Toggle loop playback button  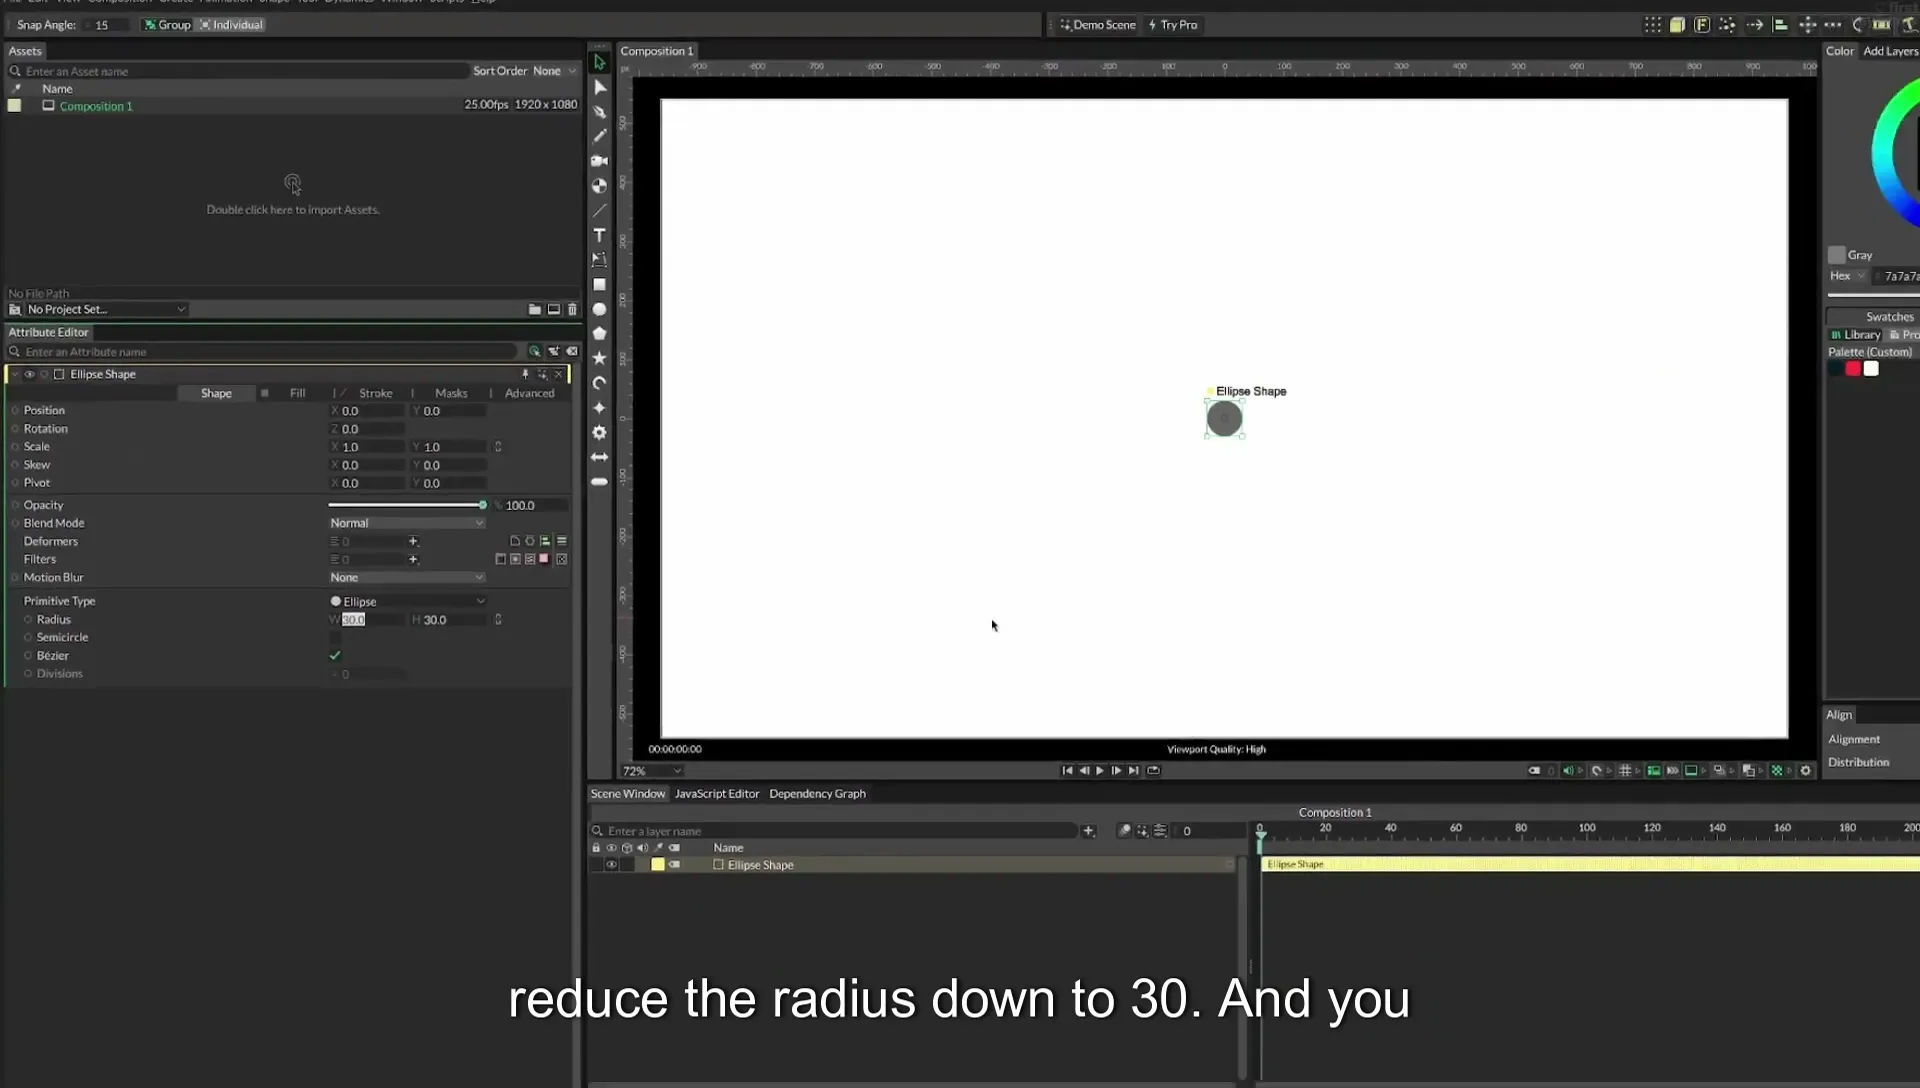tap(1153, 770)
